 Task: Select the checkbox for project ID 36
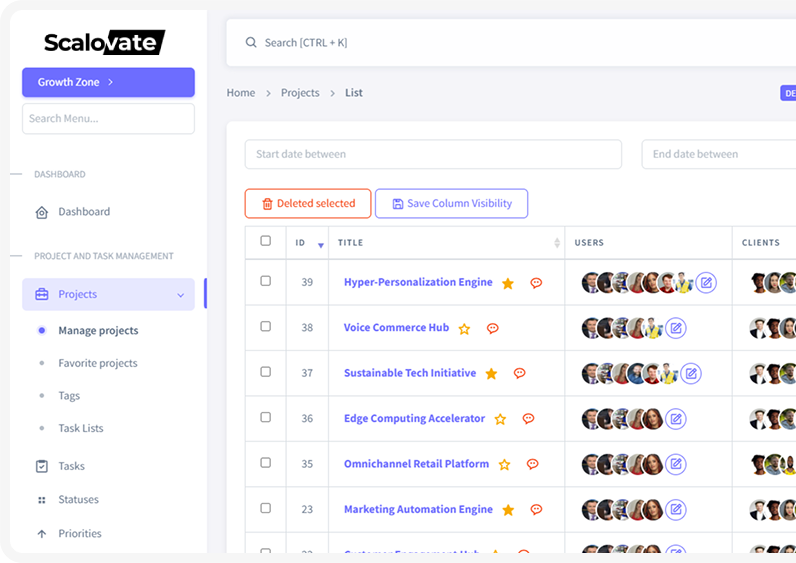[265, 417]
